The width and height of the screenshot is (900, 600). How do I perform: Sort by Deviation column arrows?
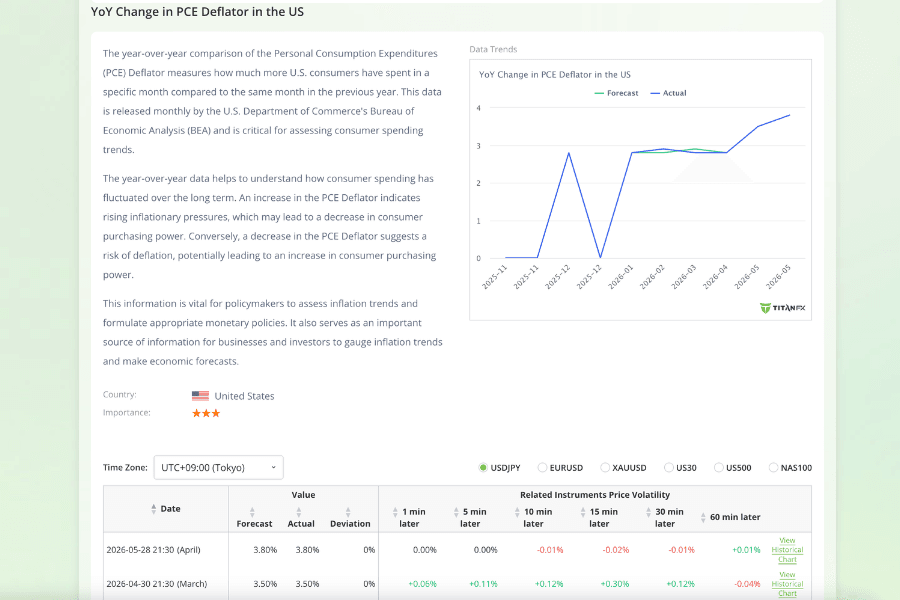pos(348,512)
